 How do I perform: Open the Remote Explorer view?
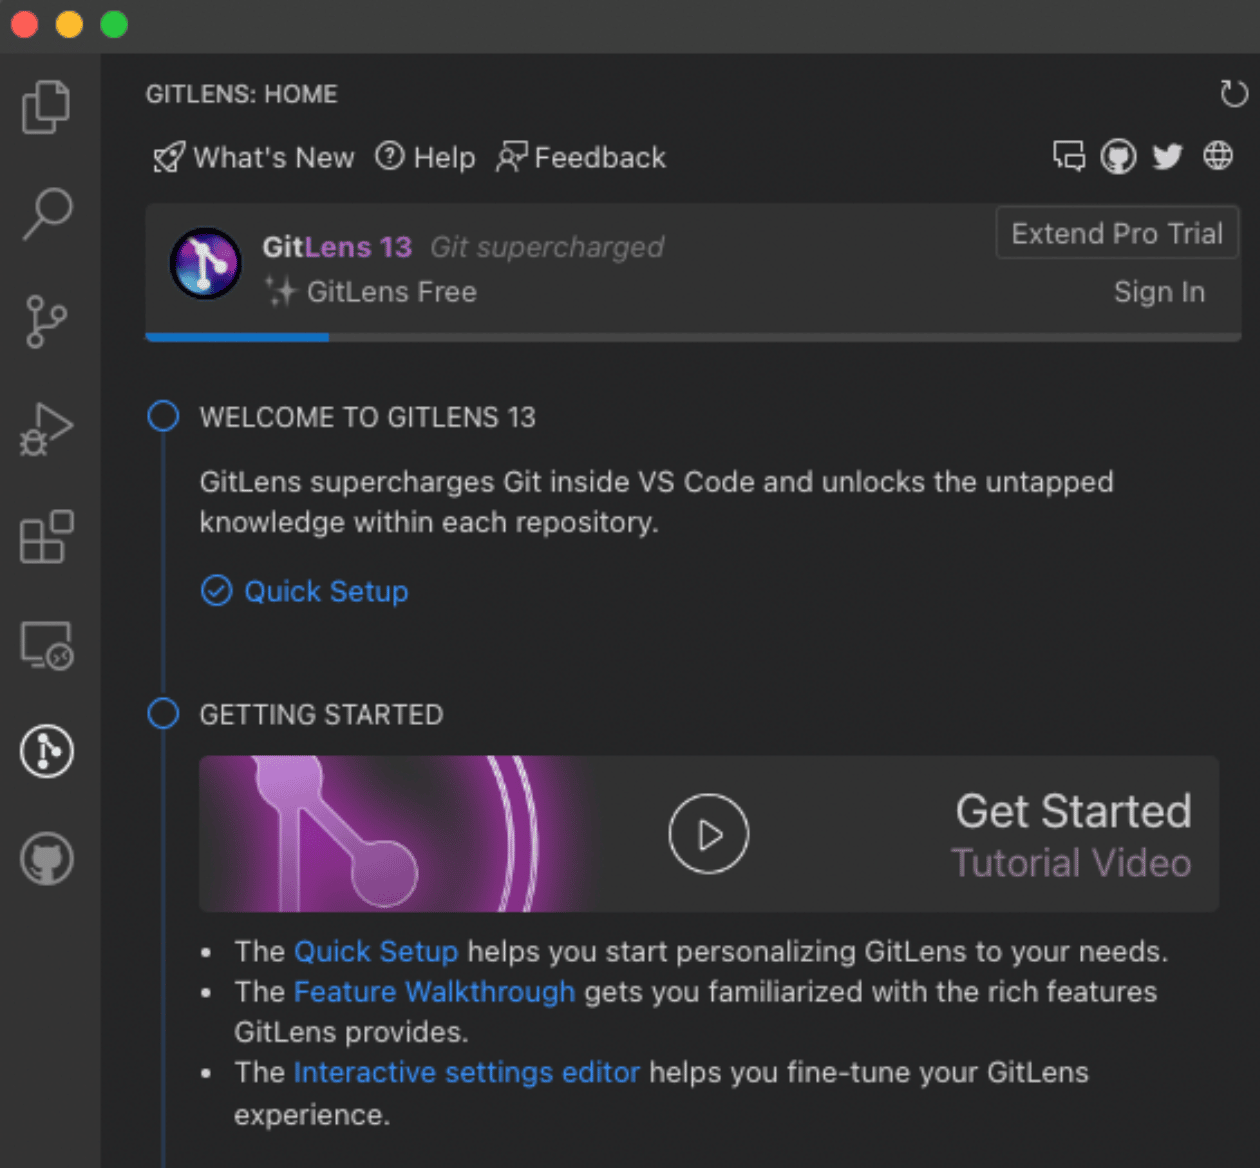pos(46,645)
